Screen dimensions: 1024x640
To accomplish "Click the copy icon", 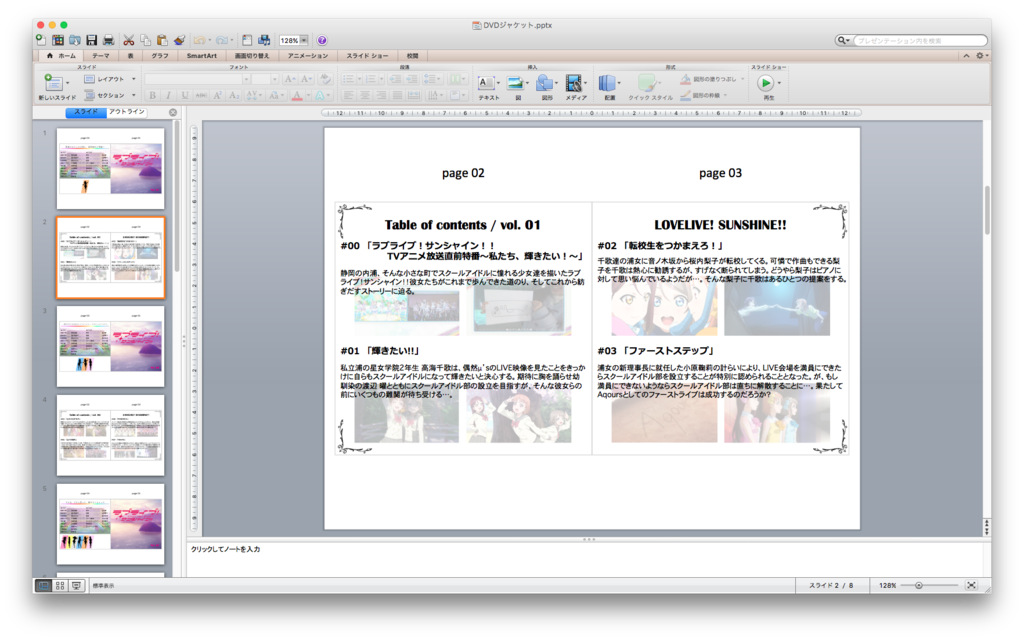I will click(145, 40).
